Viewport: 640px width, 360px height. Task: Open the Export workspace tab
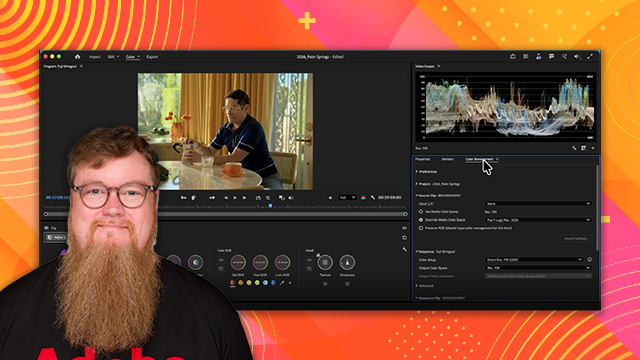152,57
